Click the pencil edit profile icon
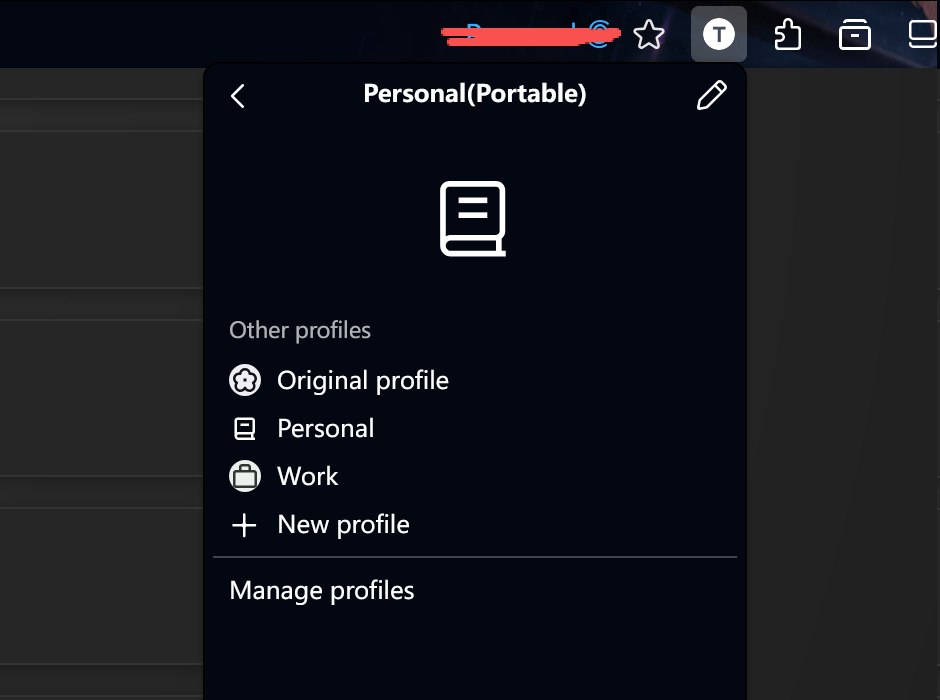 [711, 95]
